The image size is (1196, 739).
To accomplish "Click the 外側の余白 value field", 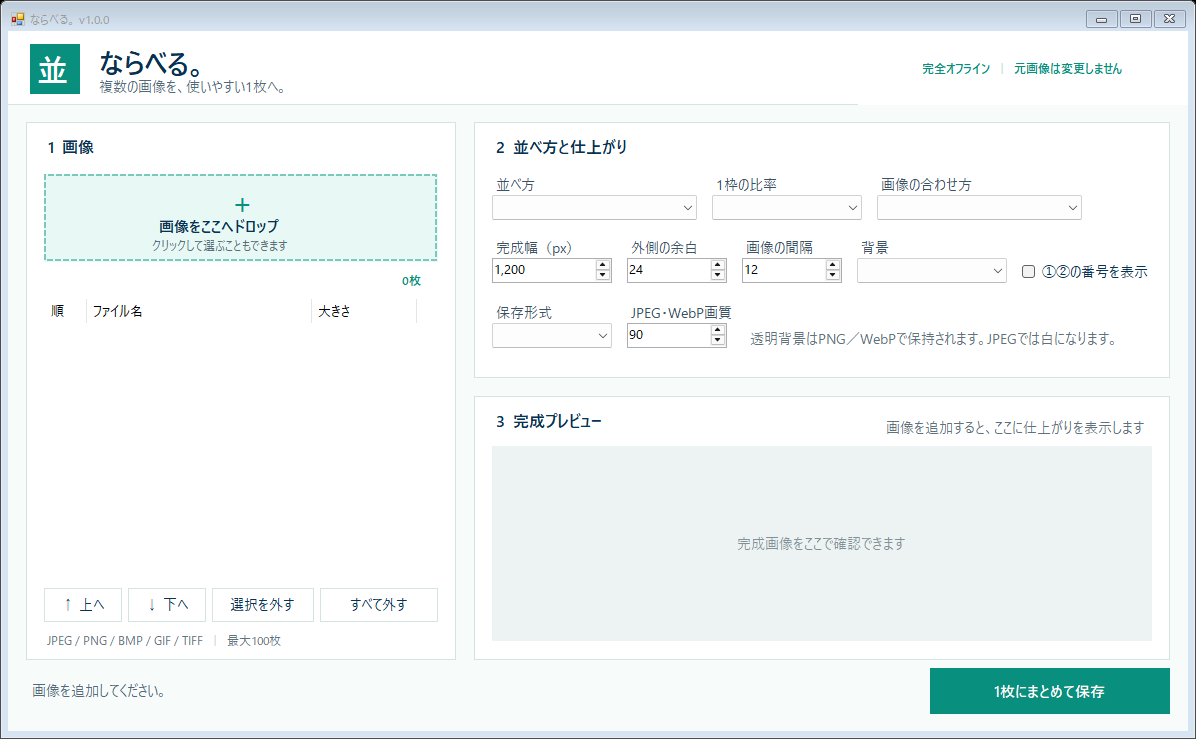I will tap(668, 270).
